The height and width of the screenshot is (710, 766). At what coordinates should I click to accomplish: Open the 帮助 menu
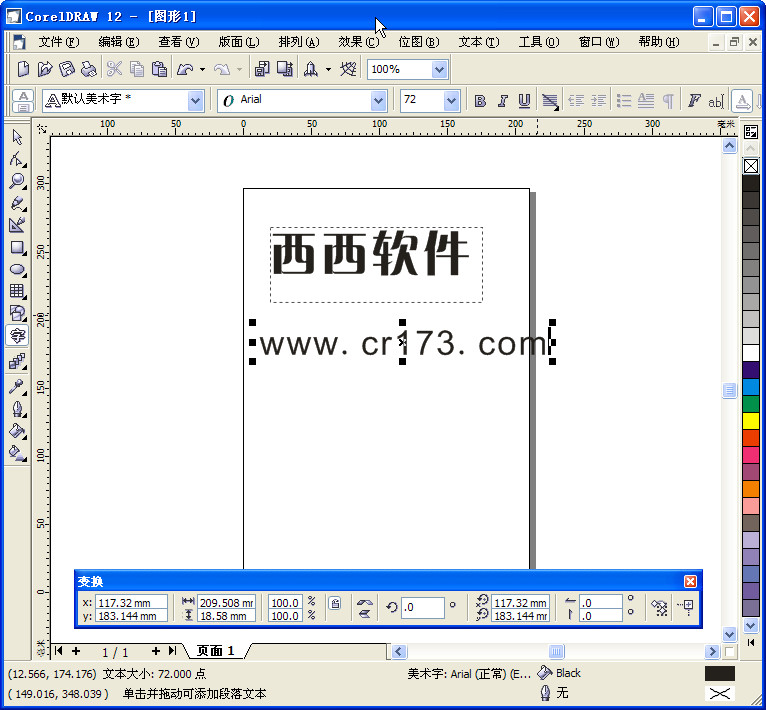click(659, 42)
